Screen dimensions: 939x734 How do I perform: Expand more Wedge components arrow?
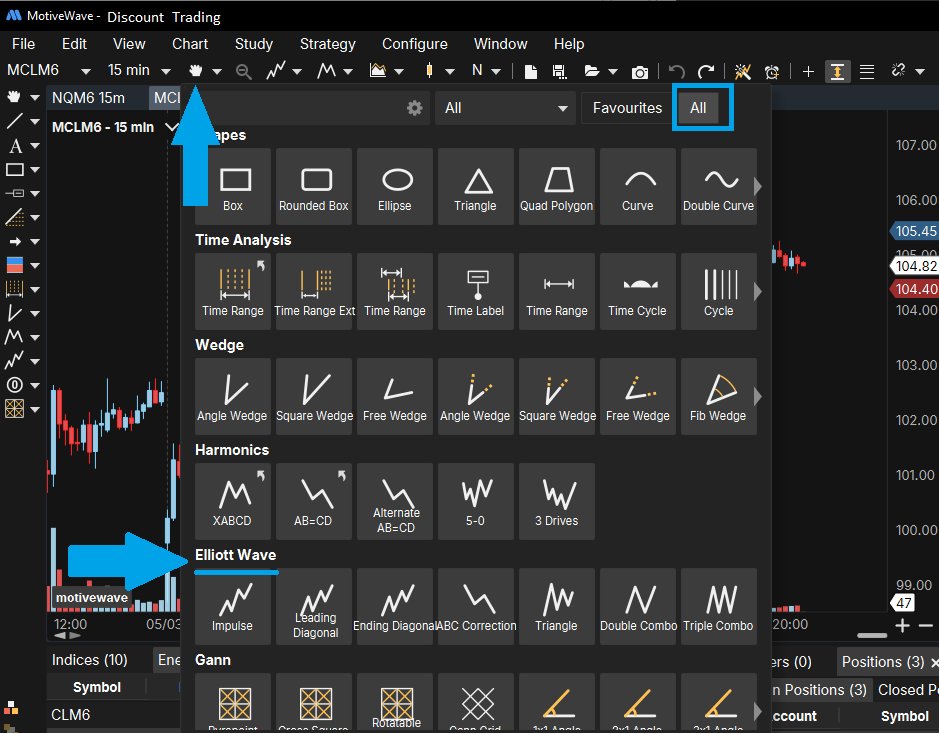tap(758, 396)
